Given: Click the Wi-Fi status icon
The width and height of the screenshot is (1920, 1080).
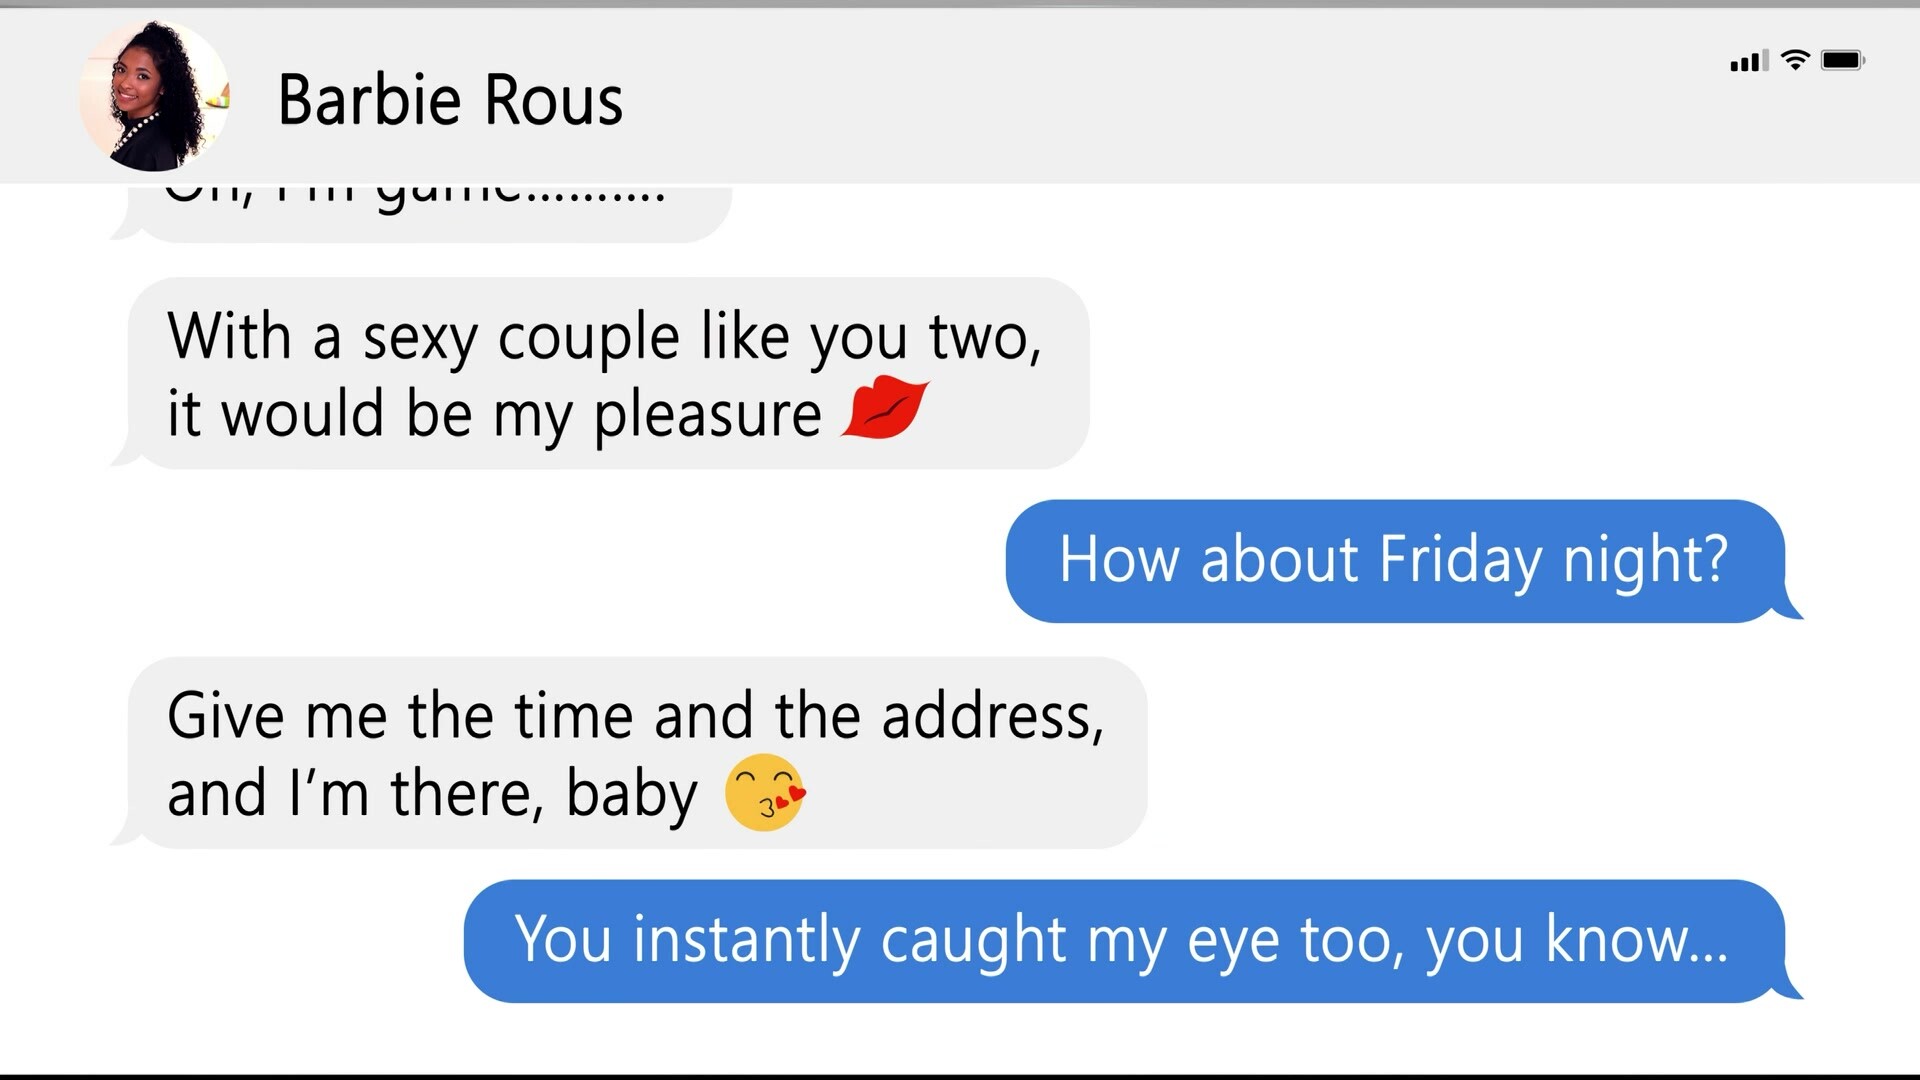Looking at the screenshot, I should (x=1796, y=60).
